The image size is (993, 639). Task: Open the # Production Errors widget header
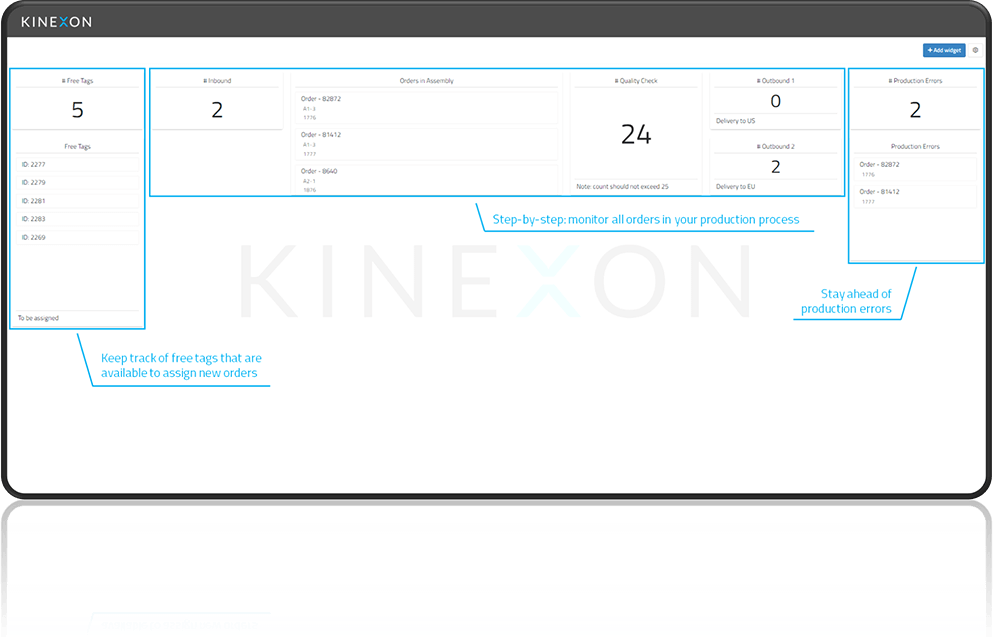click(915, 81)
